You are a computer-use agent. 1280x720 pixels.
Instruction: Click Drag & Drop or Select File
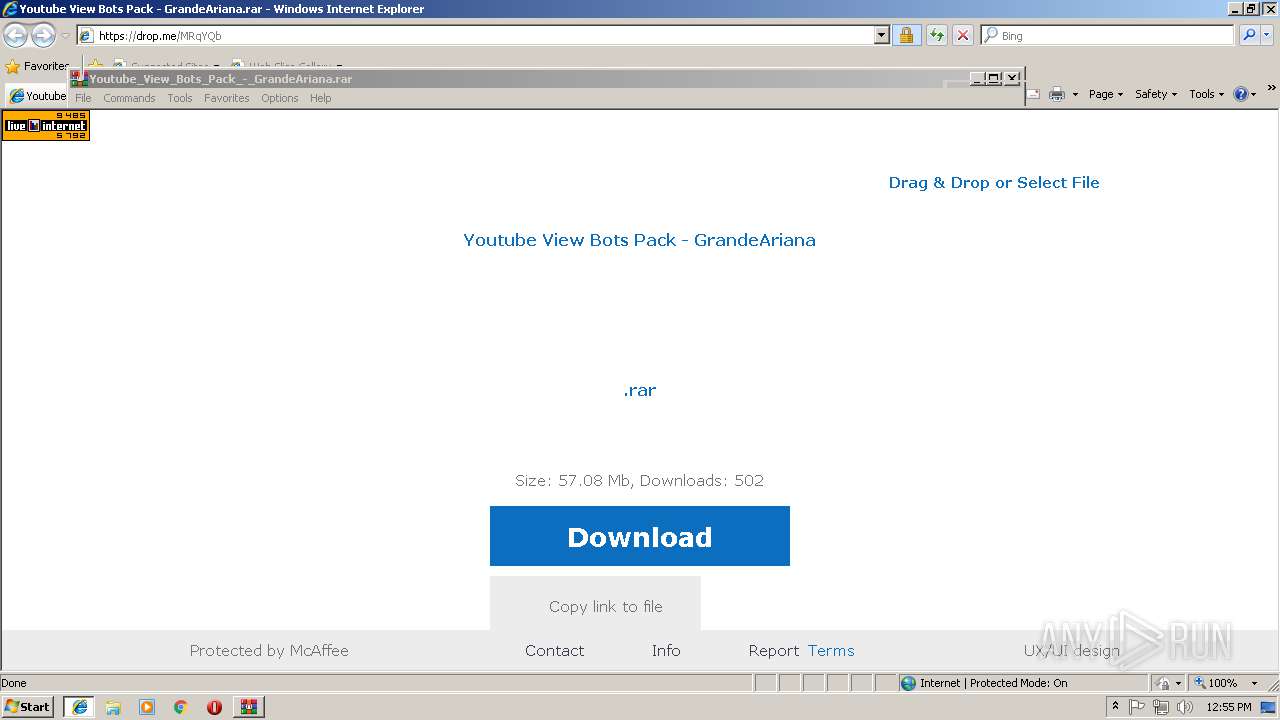tap(994, 182)
